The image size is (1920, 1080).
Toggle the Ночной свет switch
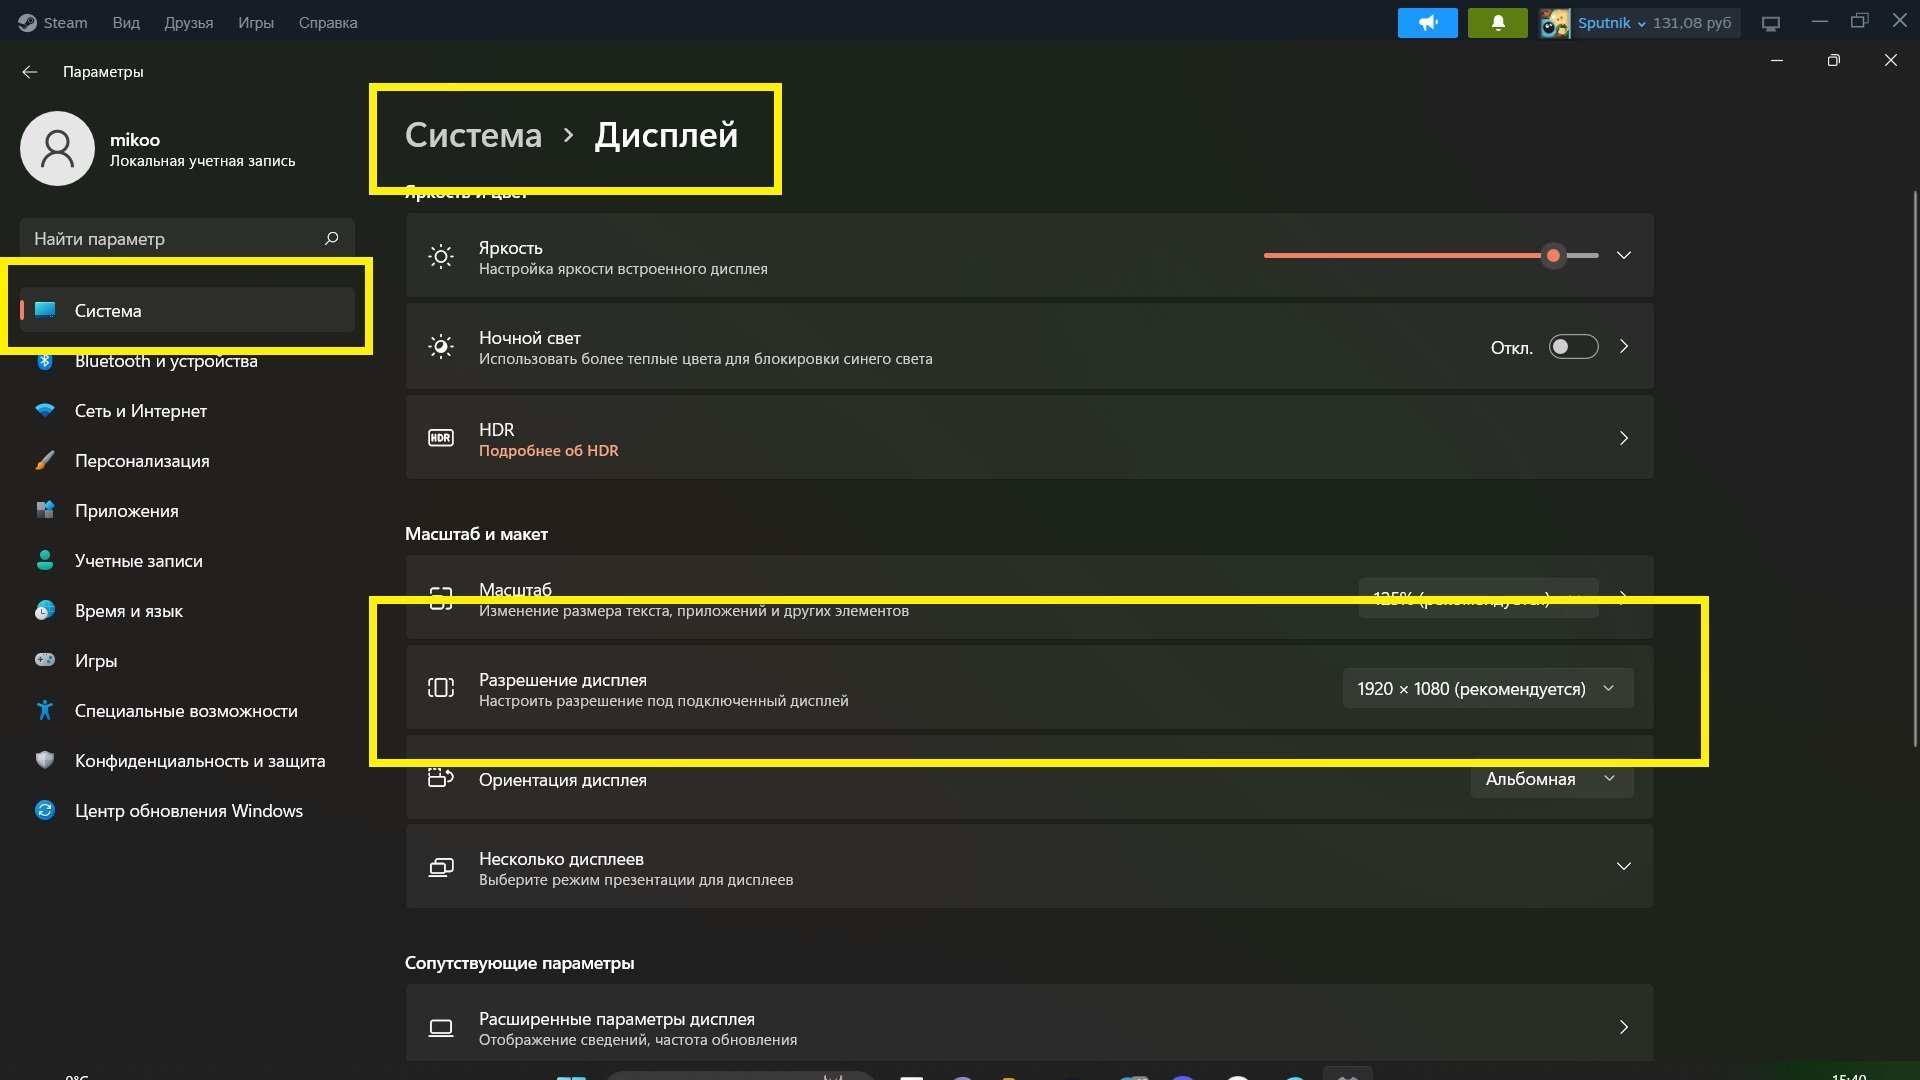click(1573, 347)
